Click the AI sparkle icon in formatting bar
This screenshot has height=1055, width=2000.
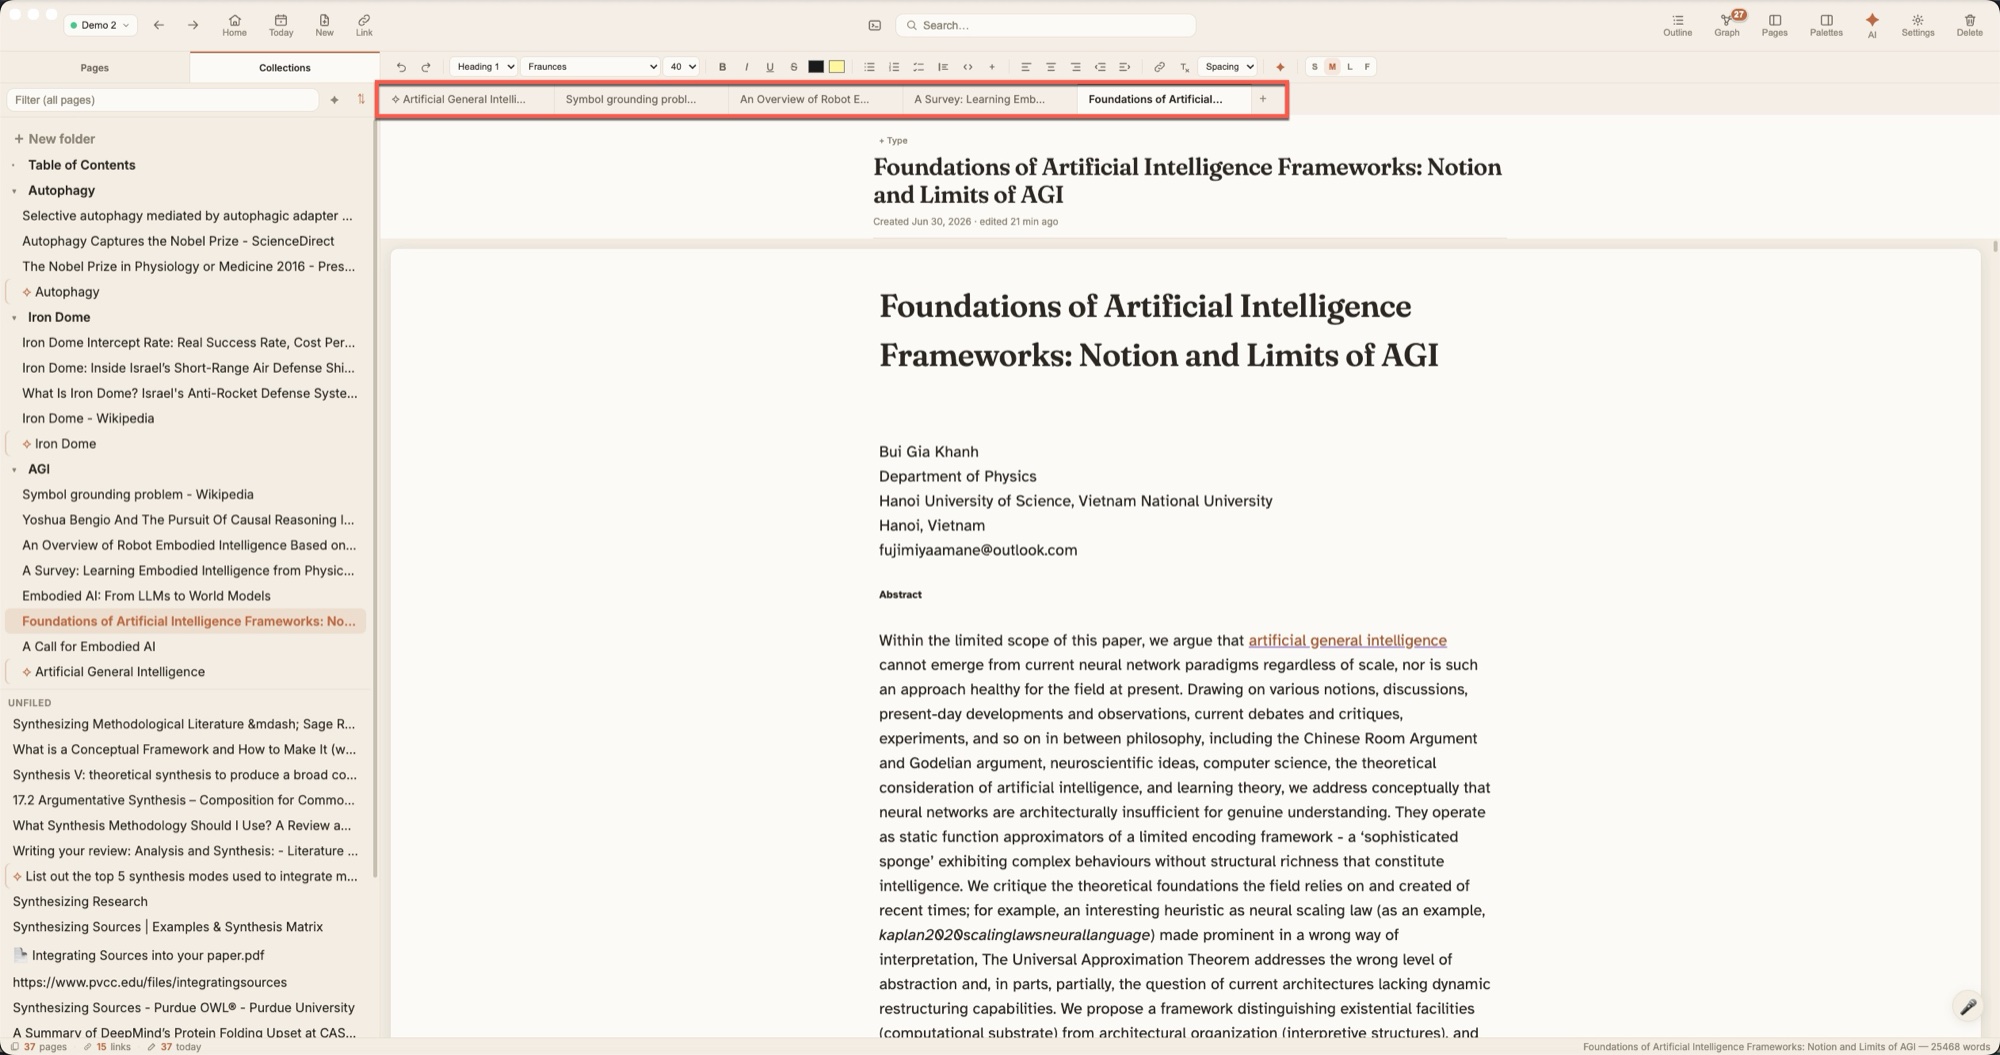pyautogui.click(x=1280, y=67)
